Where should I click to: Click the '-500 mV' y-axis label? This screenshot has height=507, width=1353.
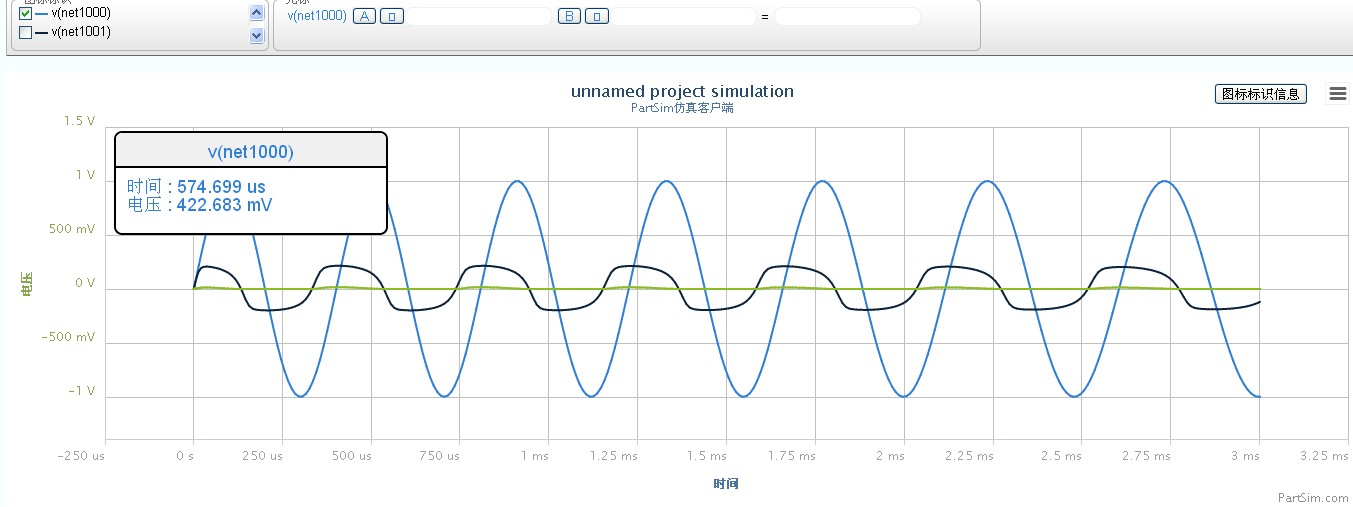click(69, 337)
